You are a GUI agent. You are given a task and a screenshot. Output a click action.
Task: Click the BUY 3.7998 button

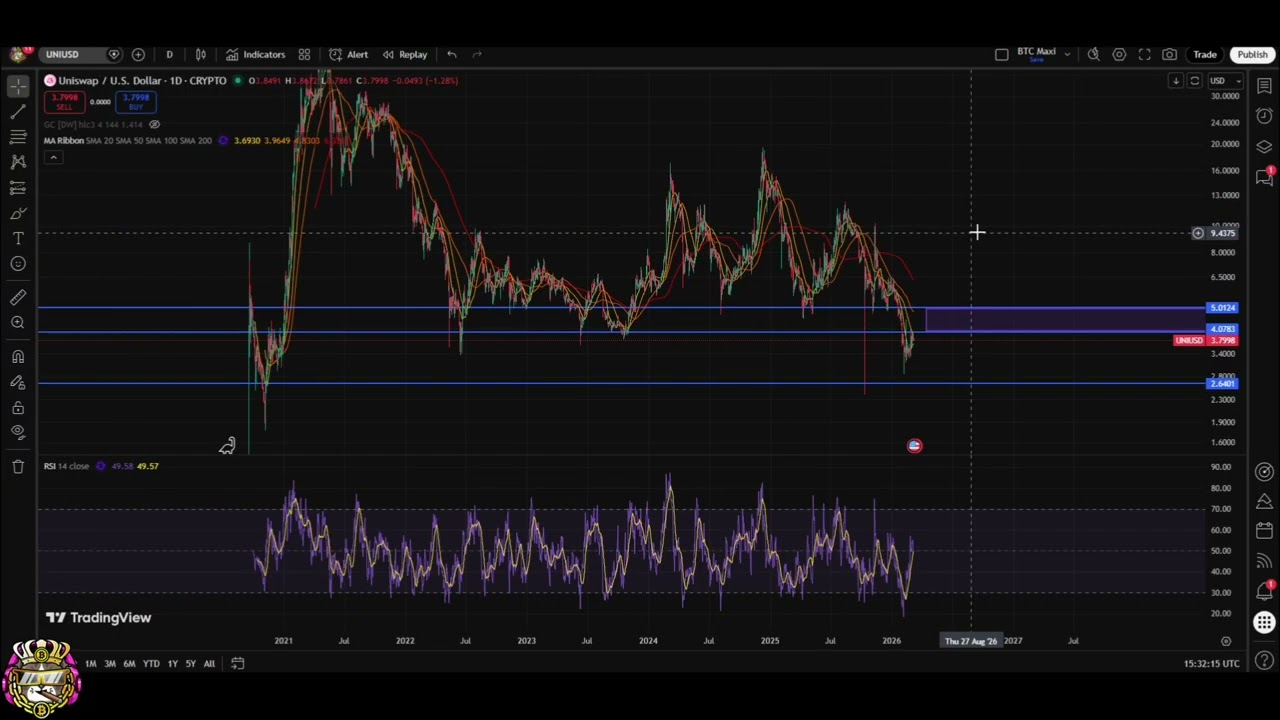(136, 101)
